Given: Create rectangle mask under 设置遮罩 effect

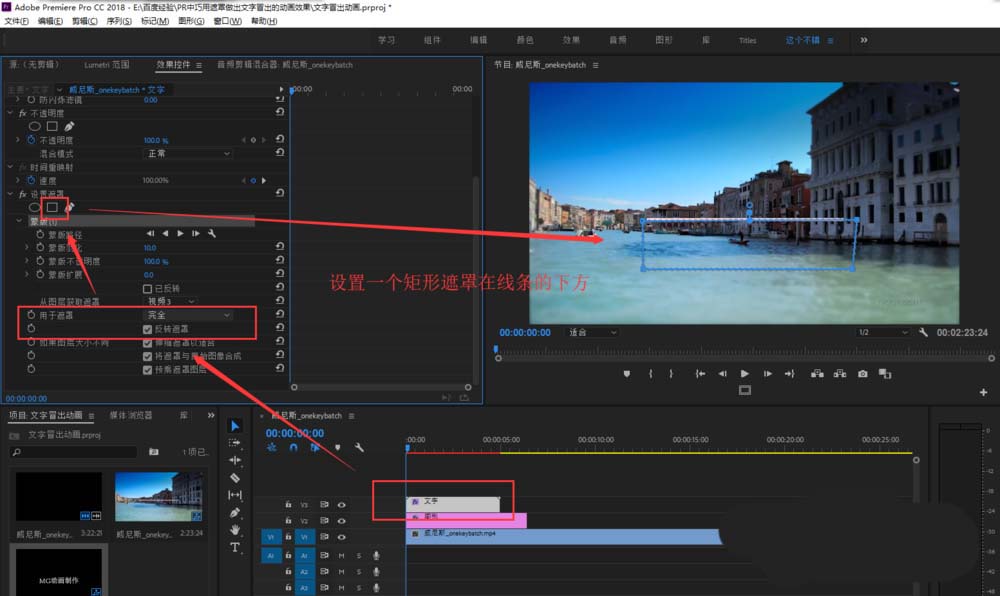Looking at the screenshot, I should [52, 207].
